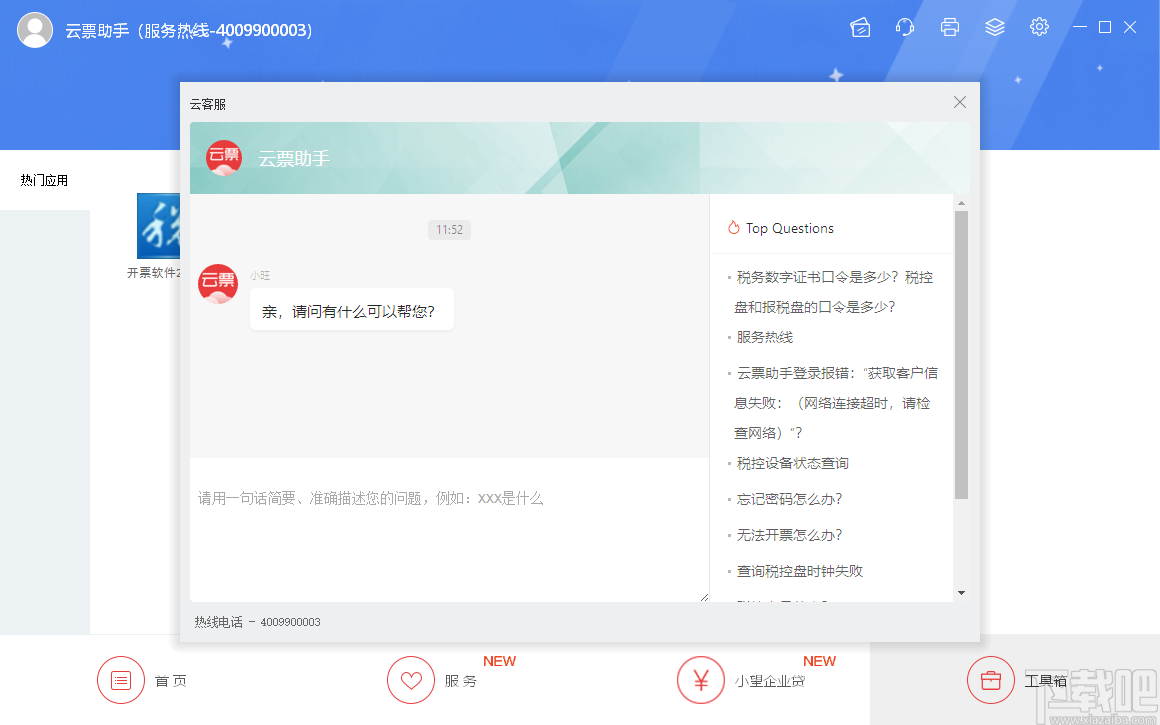Click the Top Questions flame icon
Screen dimensions: 1160x725
pyautogui.click(x=733, y=228)
